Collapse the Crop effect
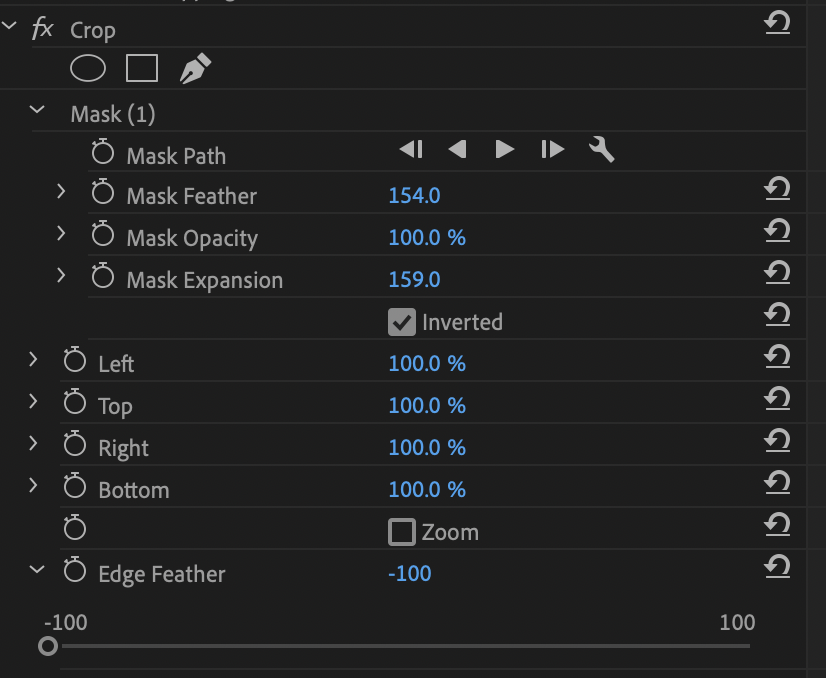The image size is (826, 678). (x=9, y=25)
